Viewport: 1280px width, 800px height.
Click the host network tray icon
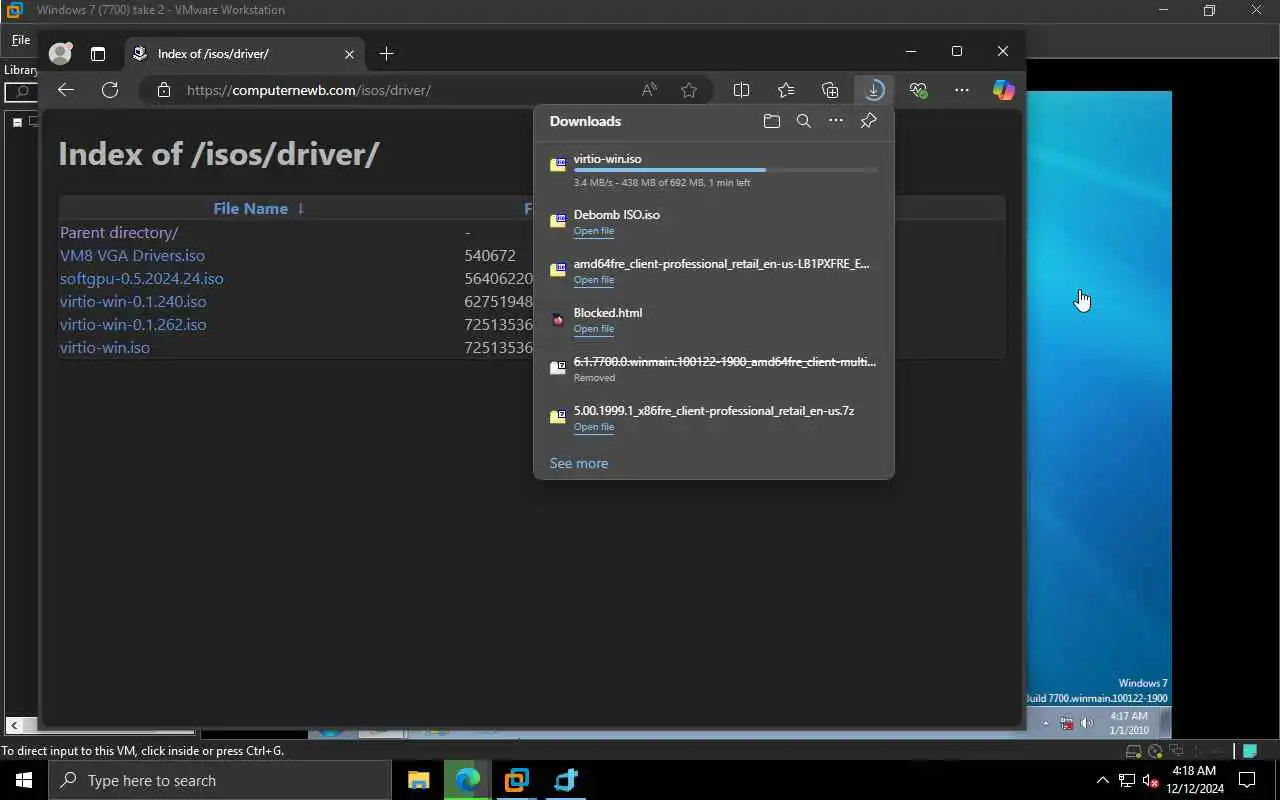pyautogui.click(x=1127, y=781)
